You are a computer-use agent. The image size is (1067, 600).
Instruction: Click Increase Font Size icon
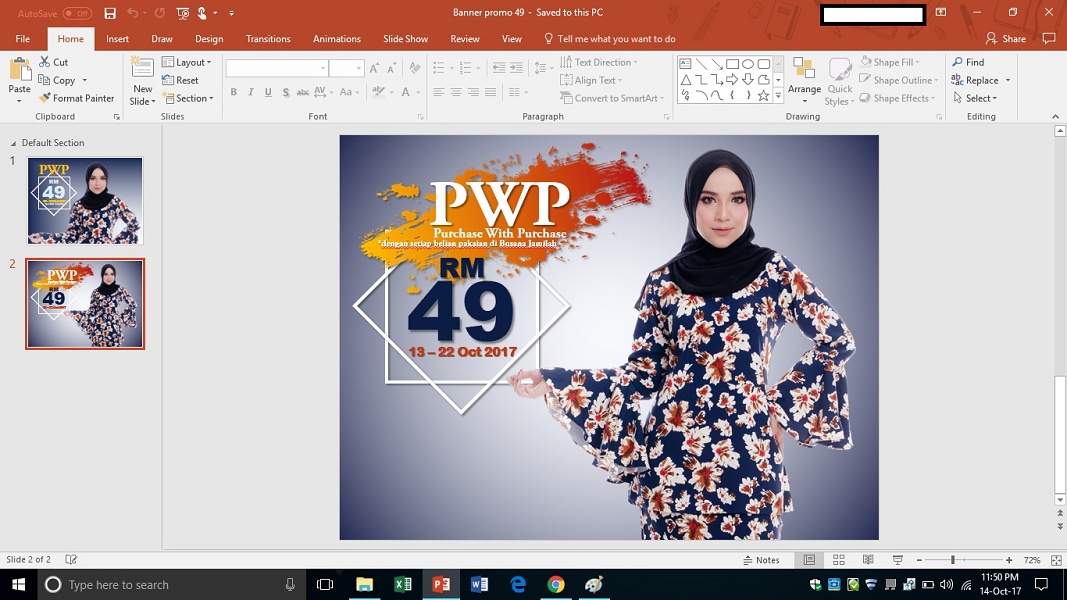[x=374, y=69]
